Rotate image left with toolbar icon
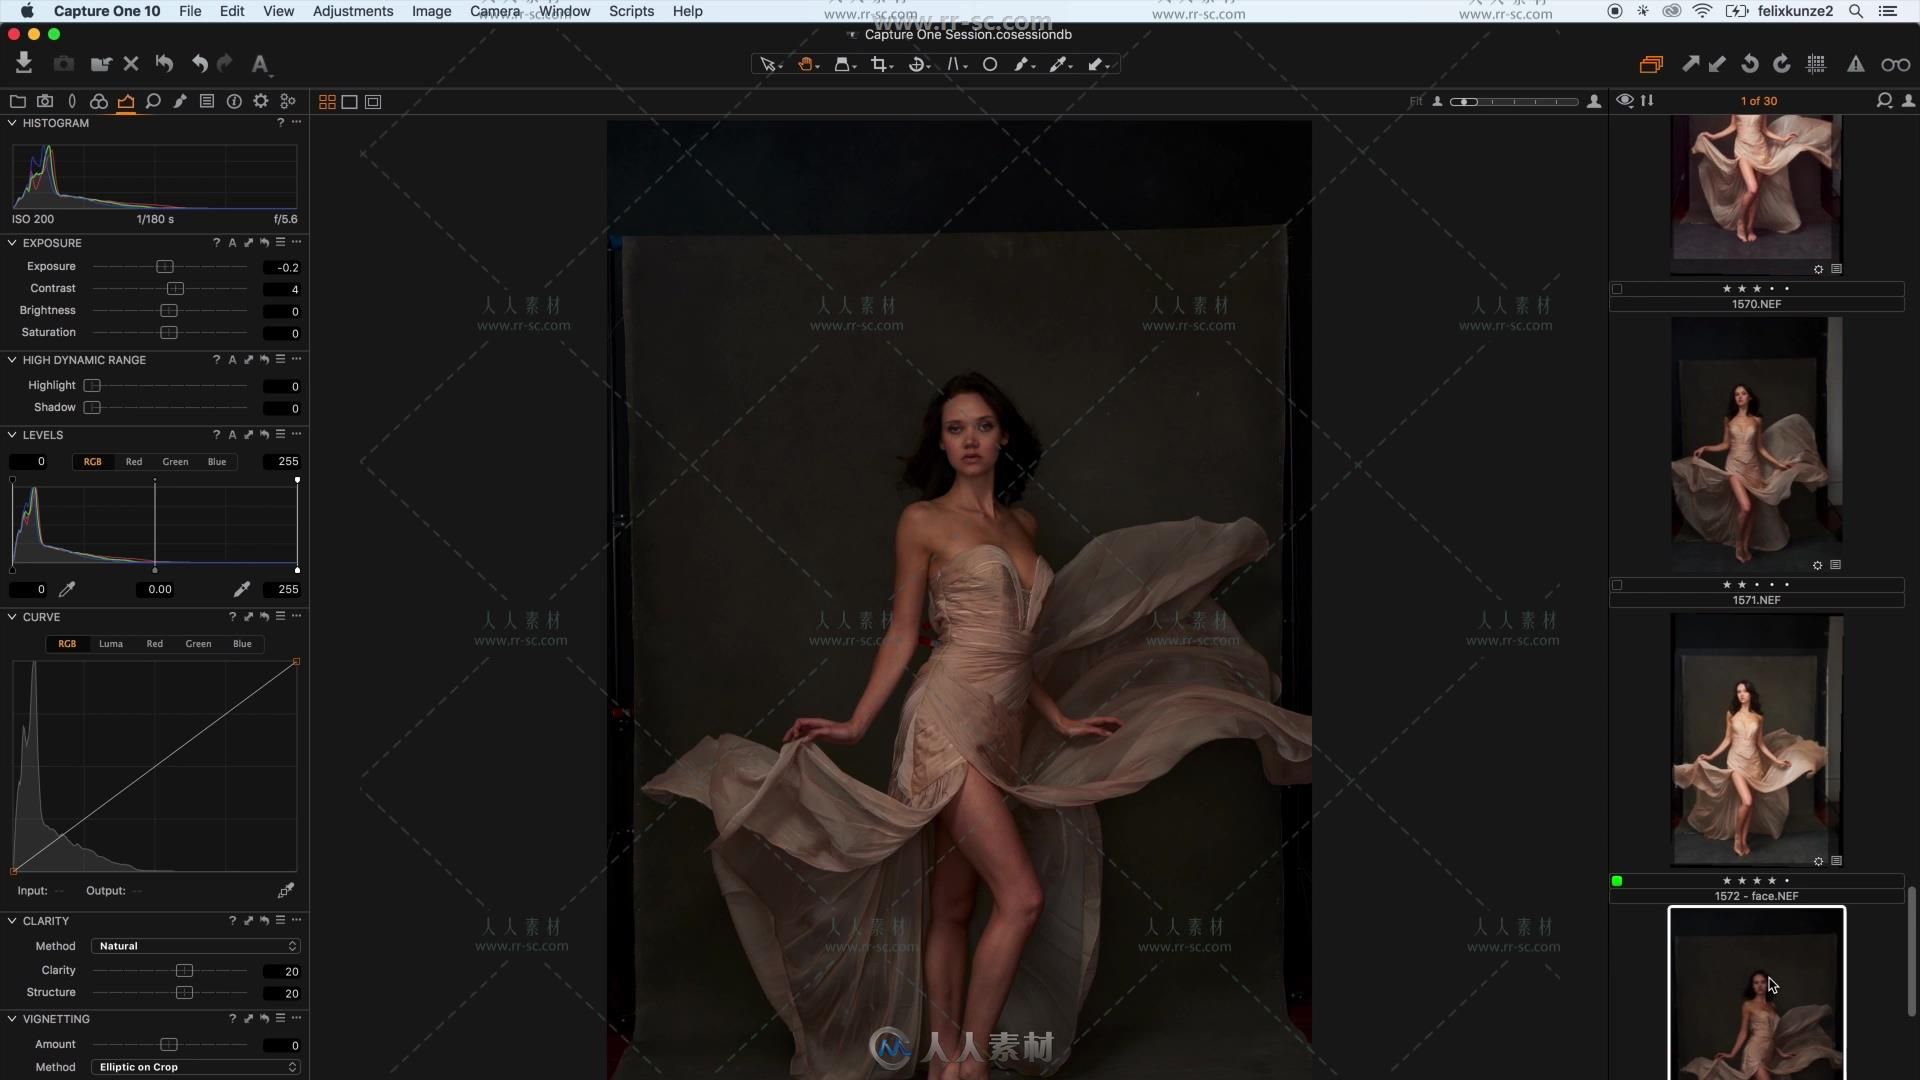Screen dimensions: 1920x1080 [x=1750, y=64]
